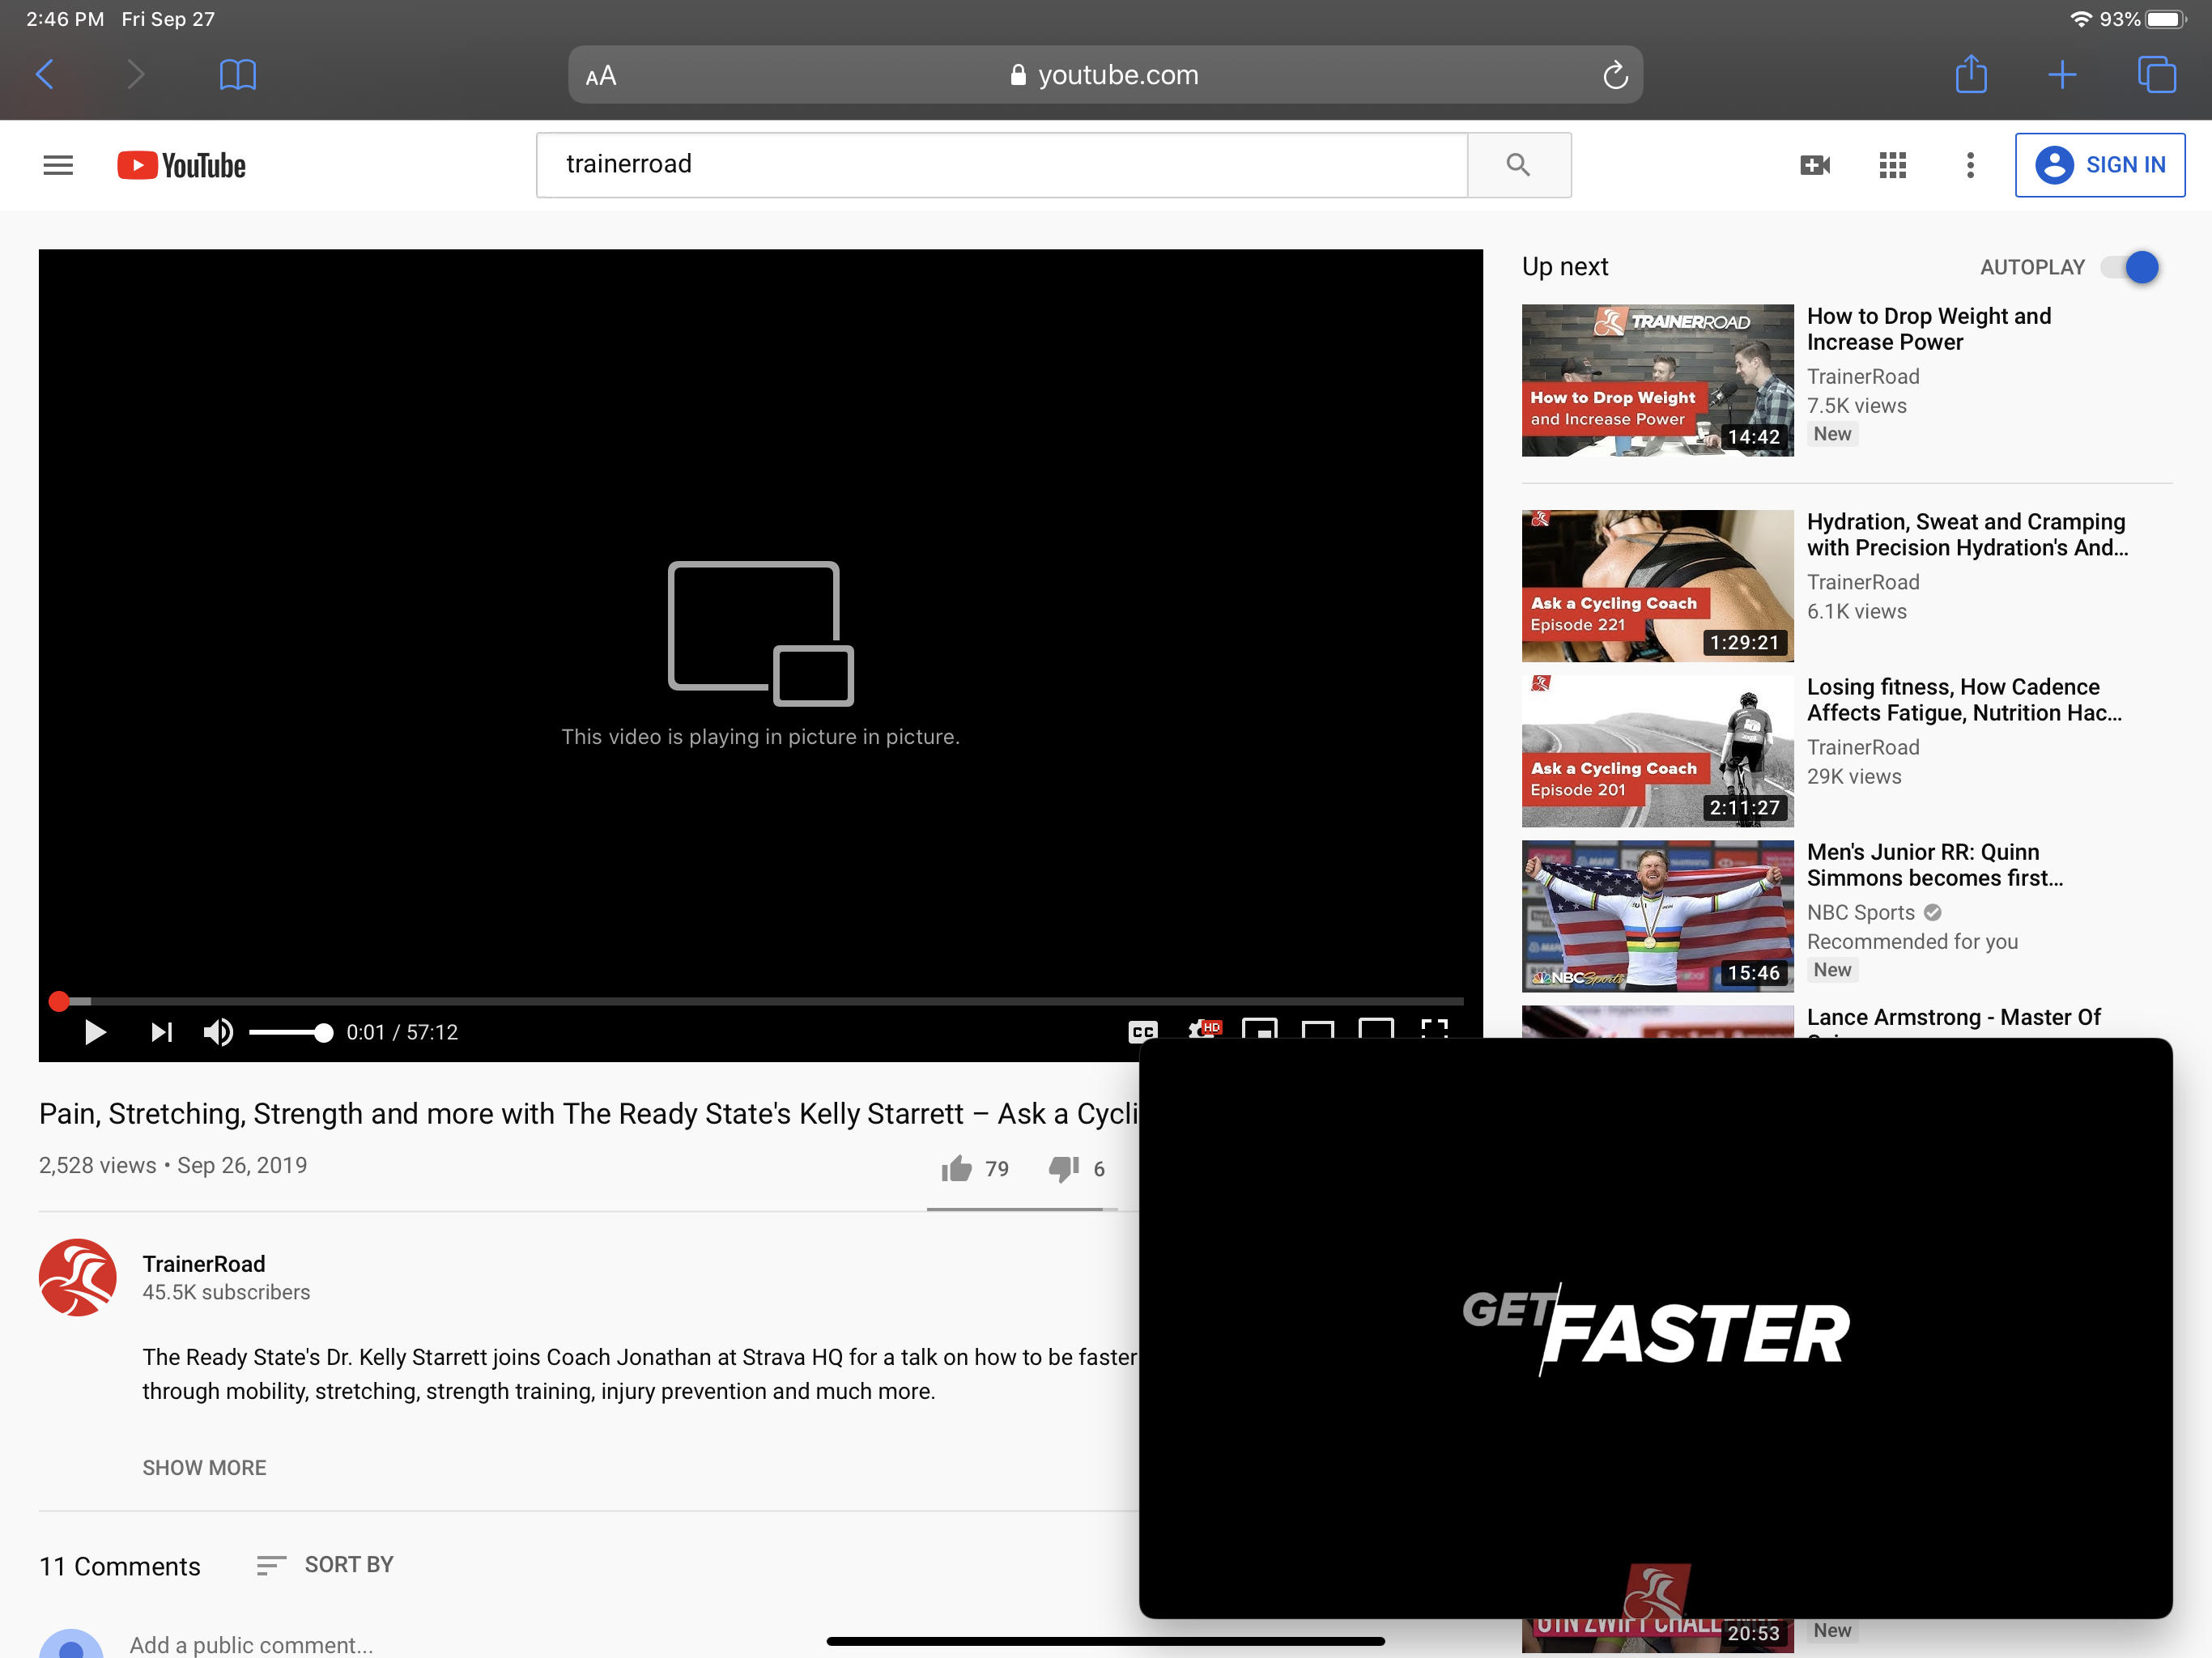Open Episode 201 Losing fitness thumbnail
The image size is (2212, 1658).
[1657, 751]
